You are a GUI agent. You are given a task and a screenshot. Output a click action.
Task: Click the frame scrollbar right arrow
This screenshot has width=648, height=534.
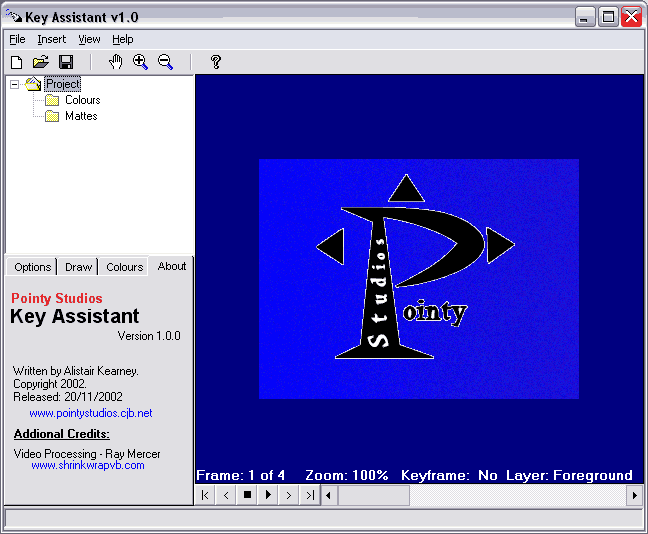click(635, 495)
